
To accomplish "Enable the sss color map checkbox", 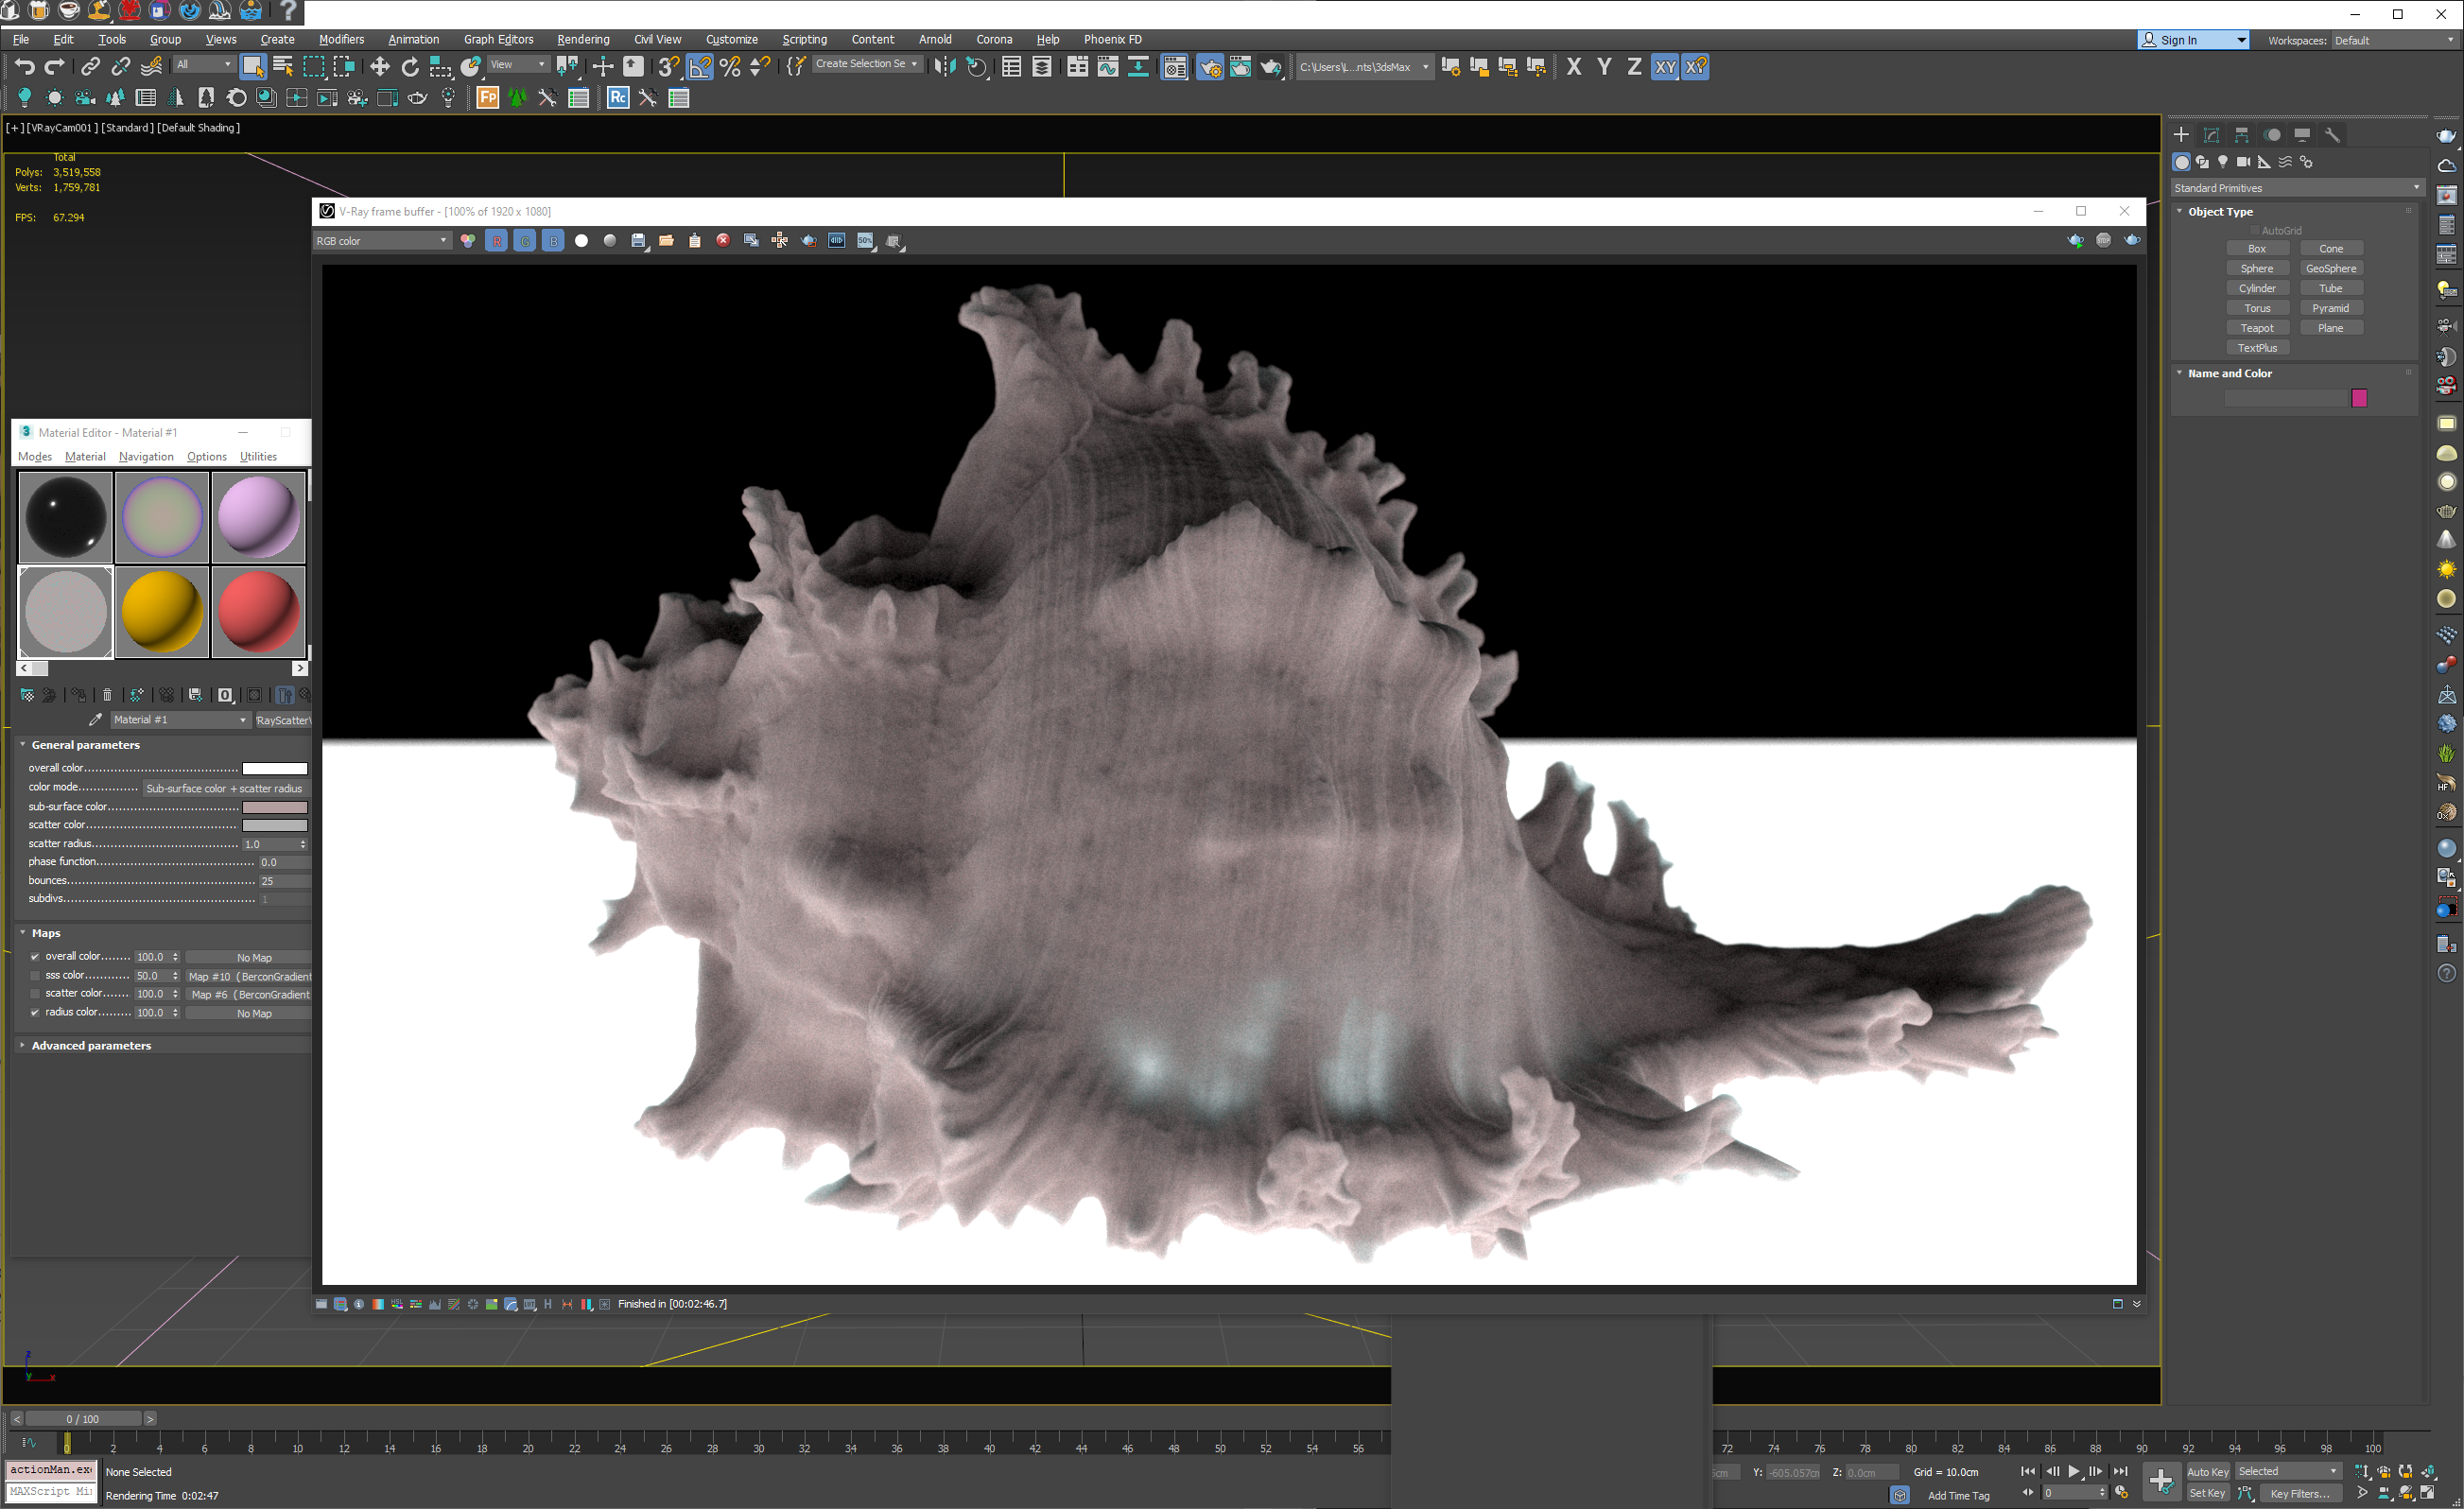I will click(x=35, y=976).
